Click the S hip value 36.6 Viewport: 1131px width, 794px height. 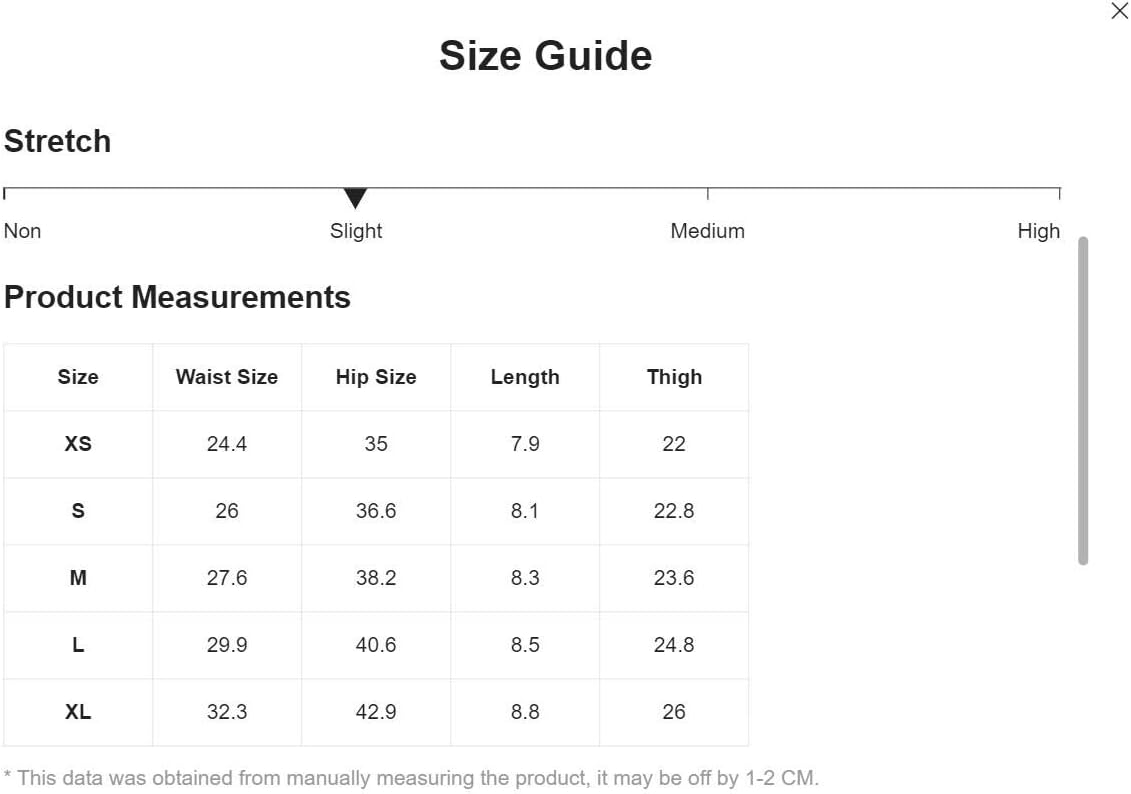pos(376,511)
